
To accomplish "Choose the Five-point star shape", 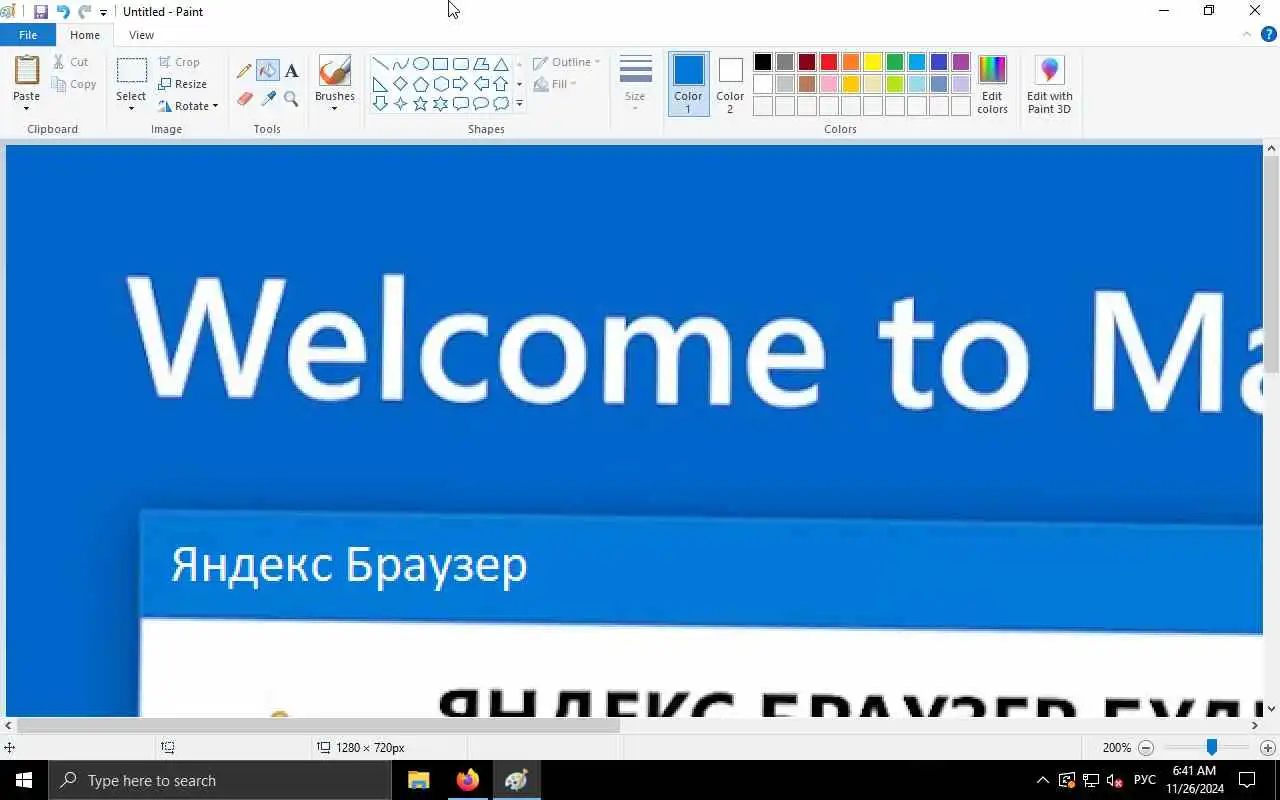I will pos(420,104).
